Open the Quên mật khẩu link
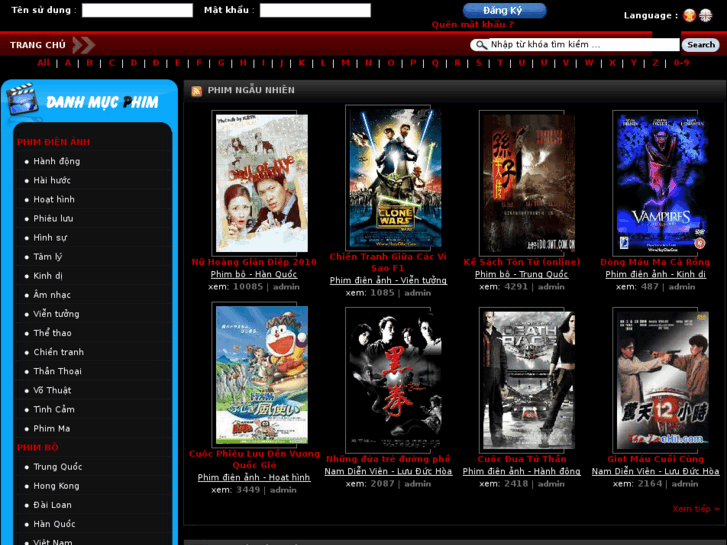The width and height of the screenshot is (727, 545). point(472,25)
